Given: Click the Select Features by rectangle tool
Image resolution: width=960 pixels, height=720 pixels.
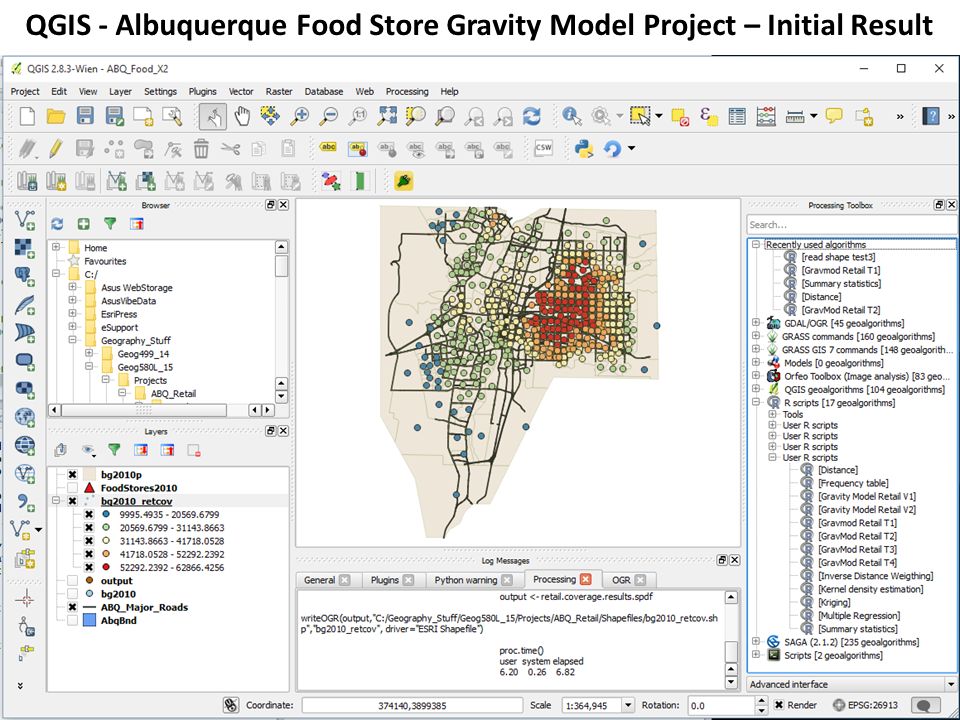Looking at the screenshot, I should click(640, 116).
